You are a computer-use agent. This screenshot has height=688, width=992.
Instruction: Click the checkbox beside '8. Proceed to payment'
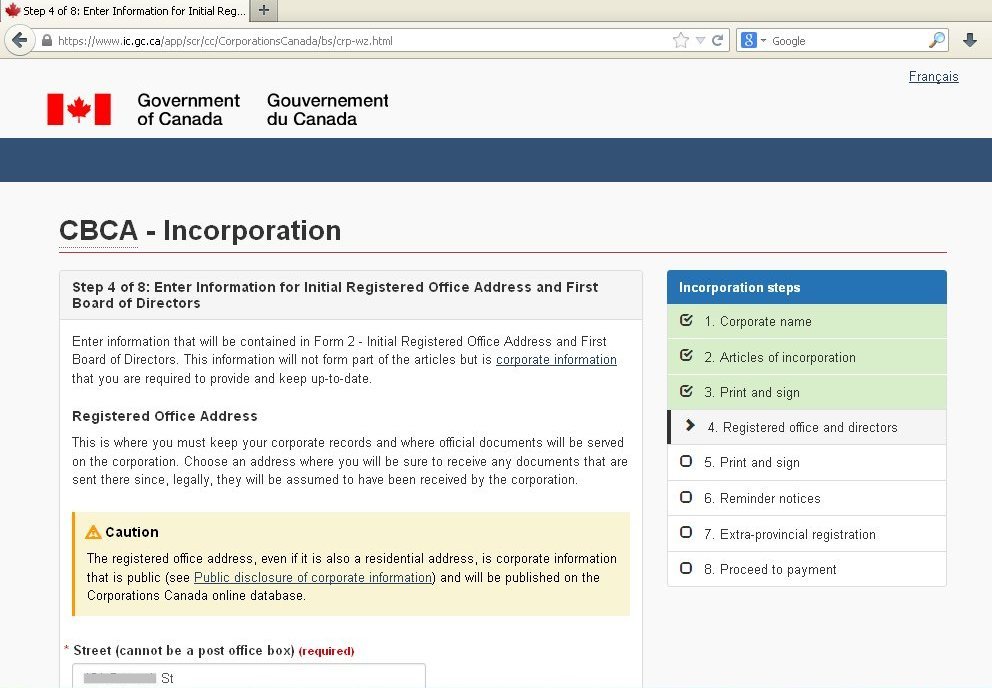[x=686, y=569]
